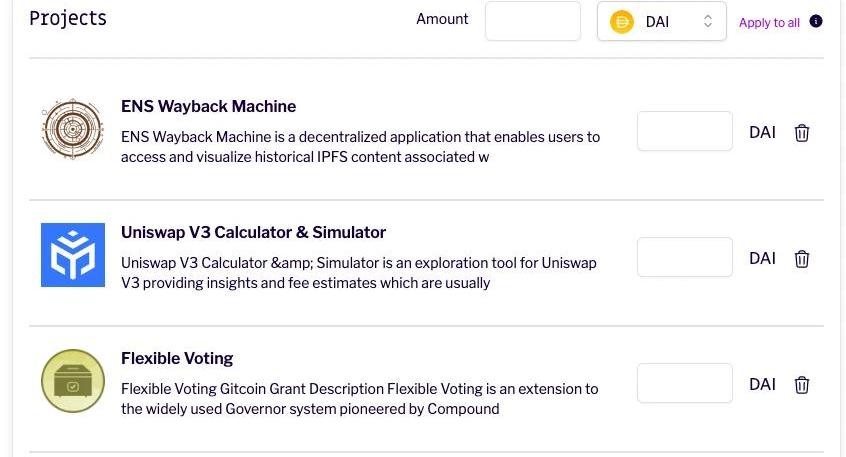Expand token selector chevron arrows
The image size is (846, 457).
pyautogui.click(x=708, y=21)
